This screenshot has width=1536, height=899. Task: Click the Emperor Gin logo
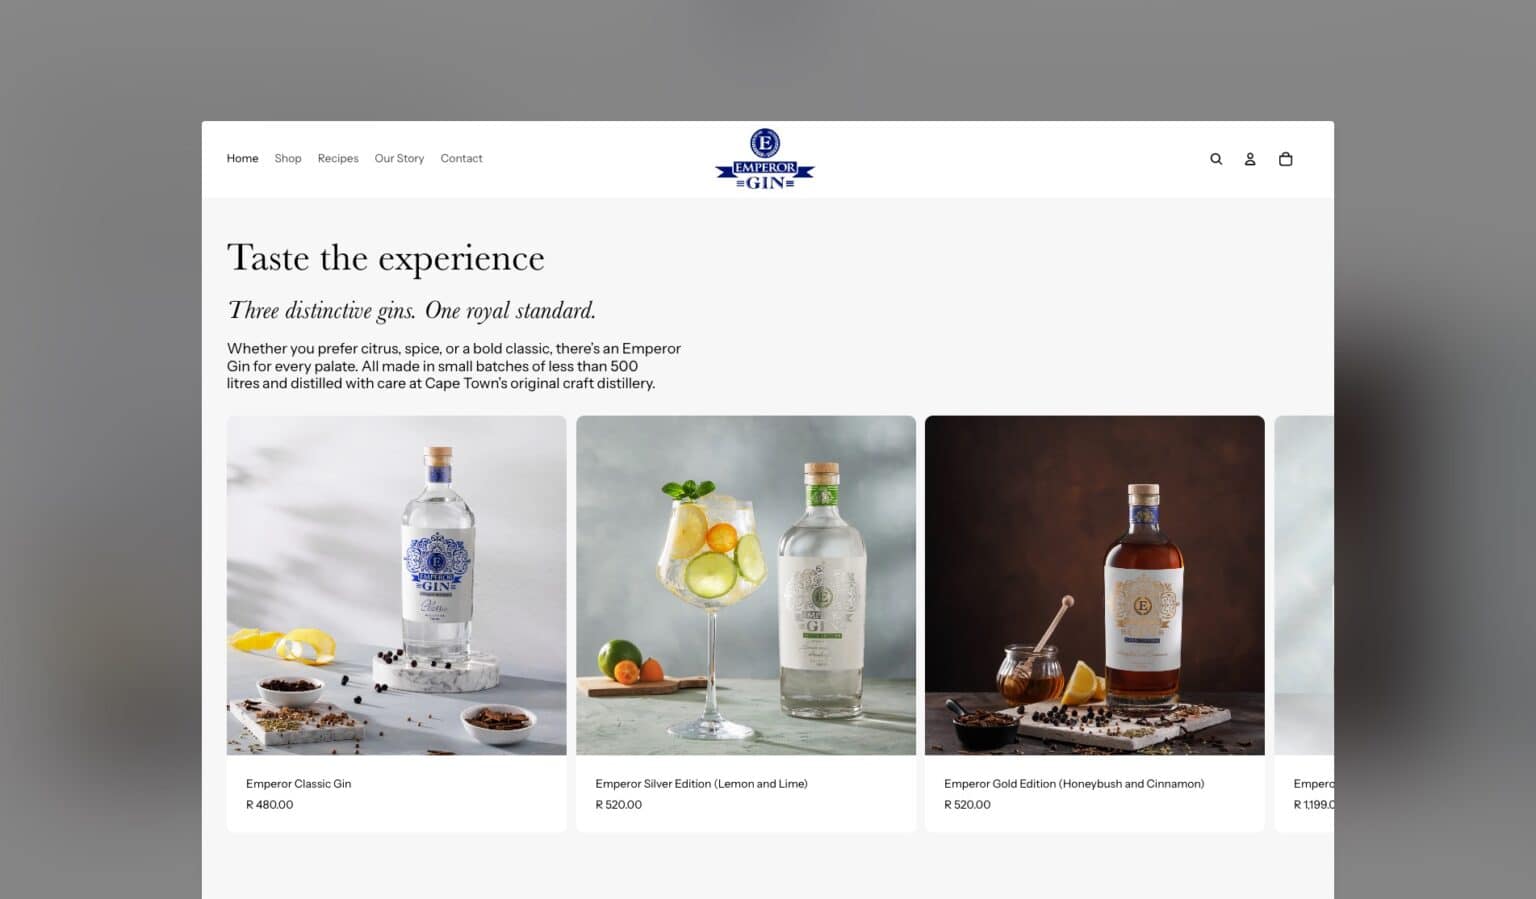click(765, 159)
